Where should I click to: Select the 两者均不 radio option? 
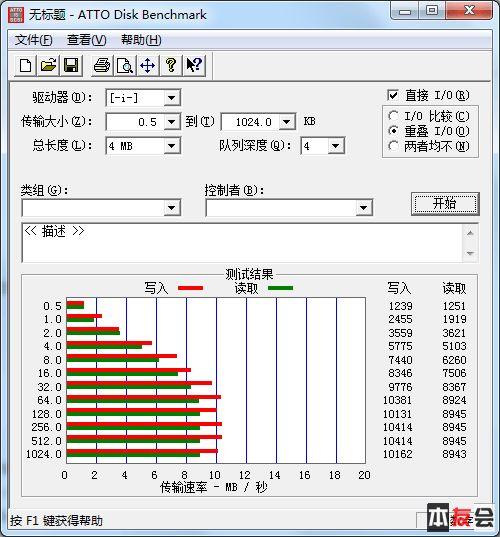pos(393,146)
